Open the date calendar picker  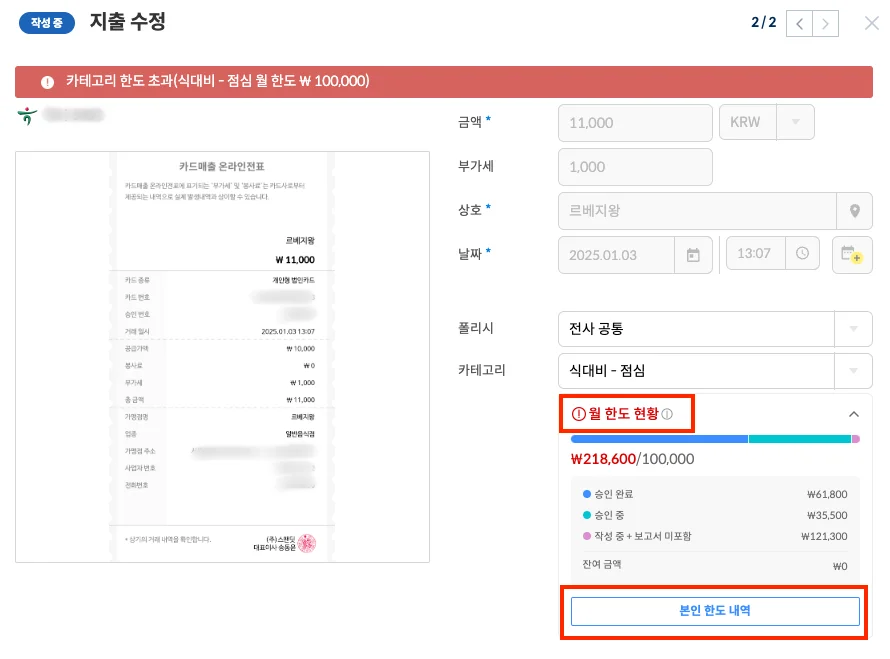pos(693,255)
